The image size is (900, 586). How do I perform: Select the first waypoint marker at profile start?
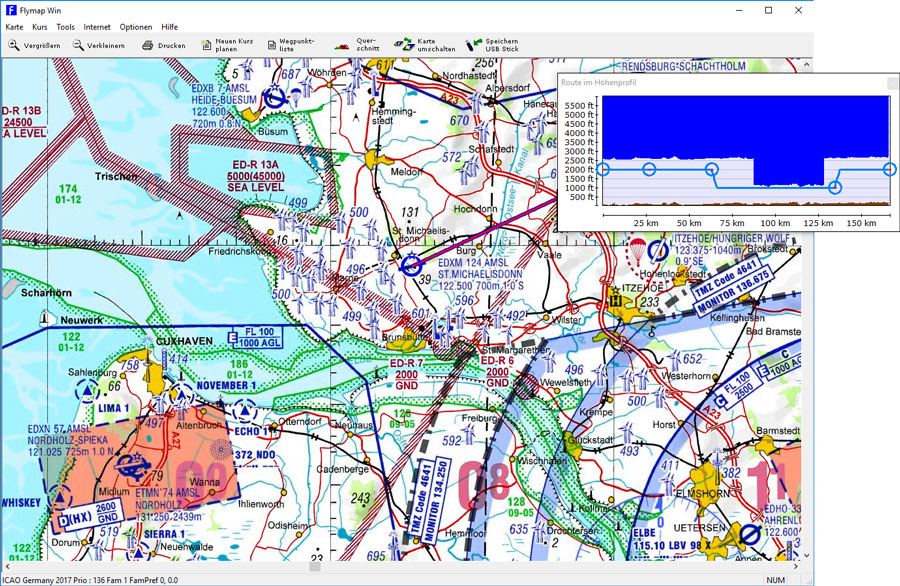603,169
